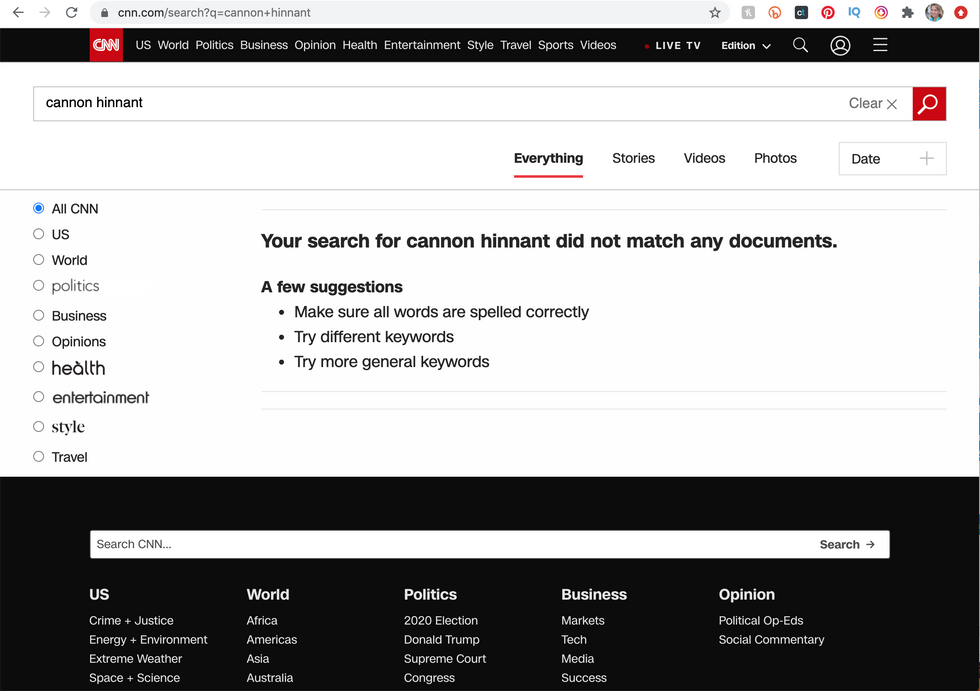
Task: Expand the Edition dropdown
Action: click(x=746, y=46)
